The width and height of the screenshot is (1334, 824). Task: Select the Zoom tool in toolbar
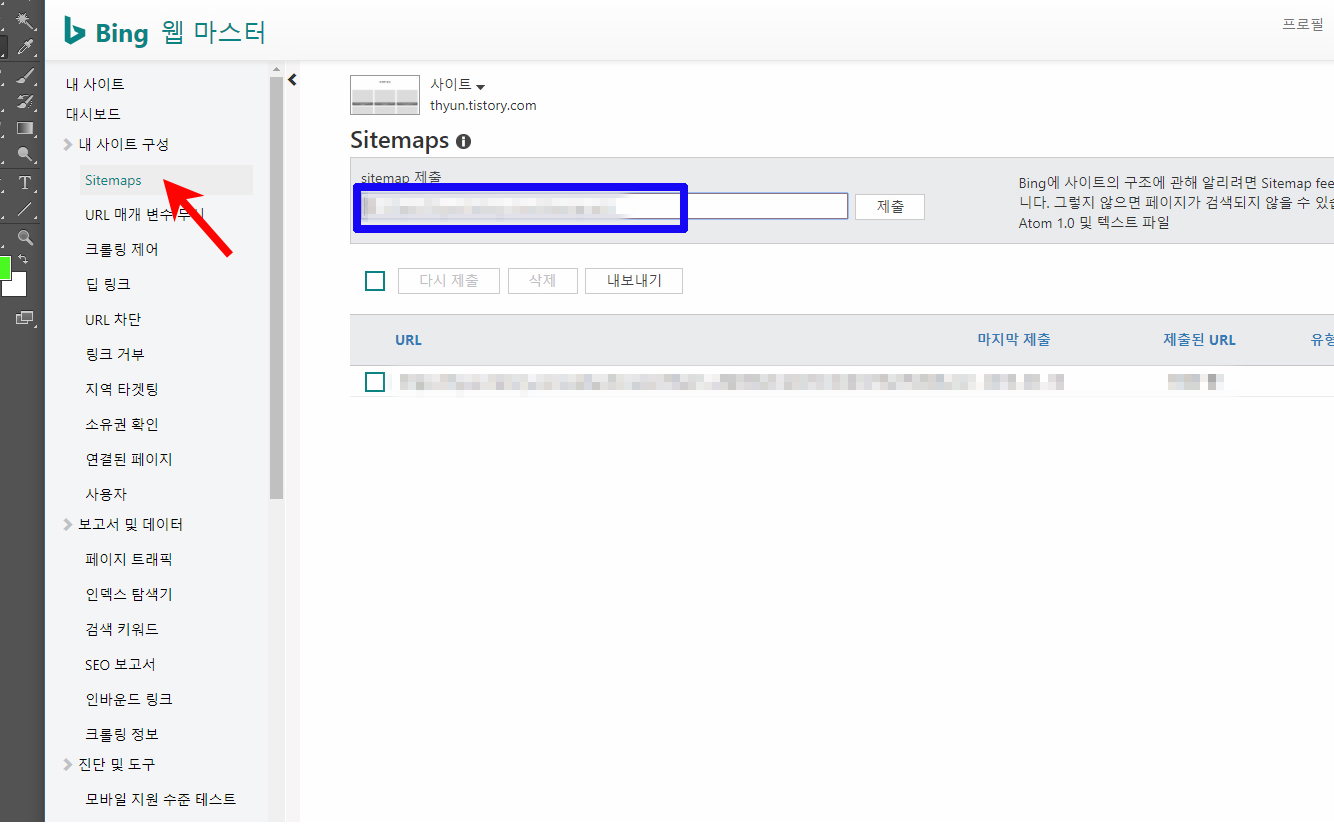25,238
